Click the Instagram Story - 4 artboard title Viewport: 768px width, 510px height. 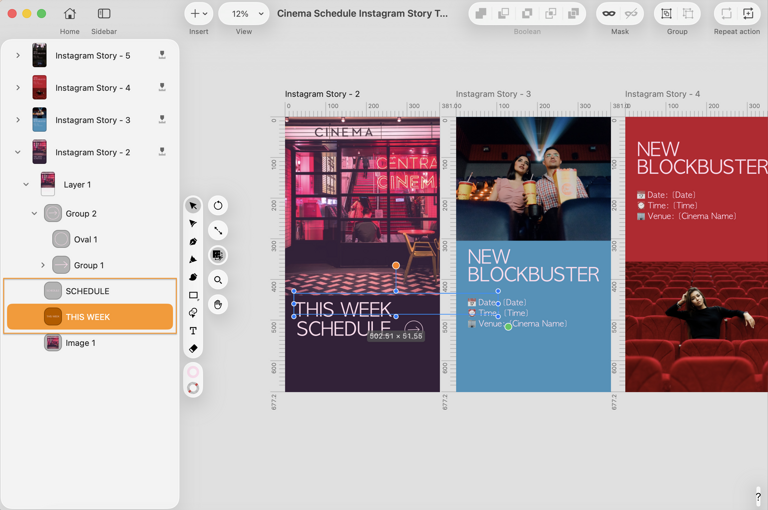662,94
